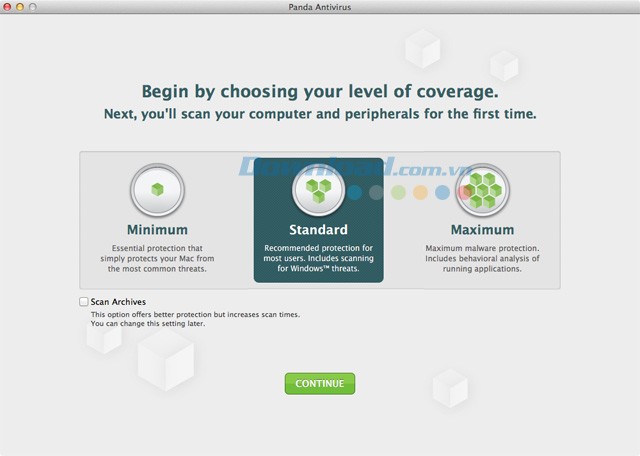
Task: Click the "Standard" coverage title
Action: (x=318, y=230)
